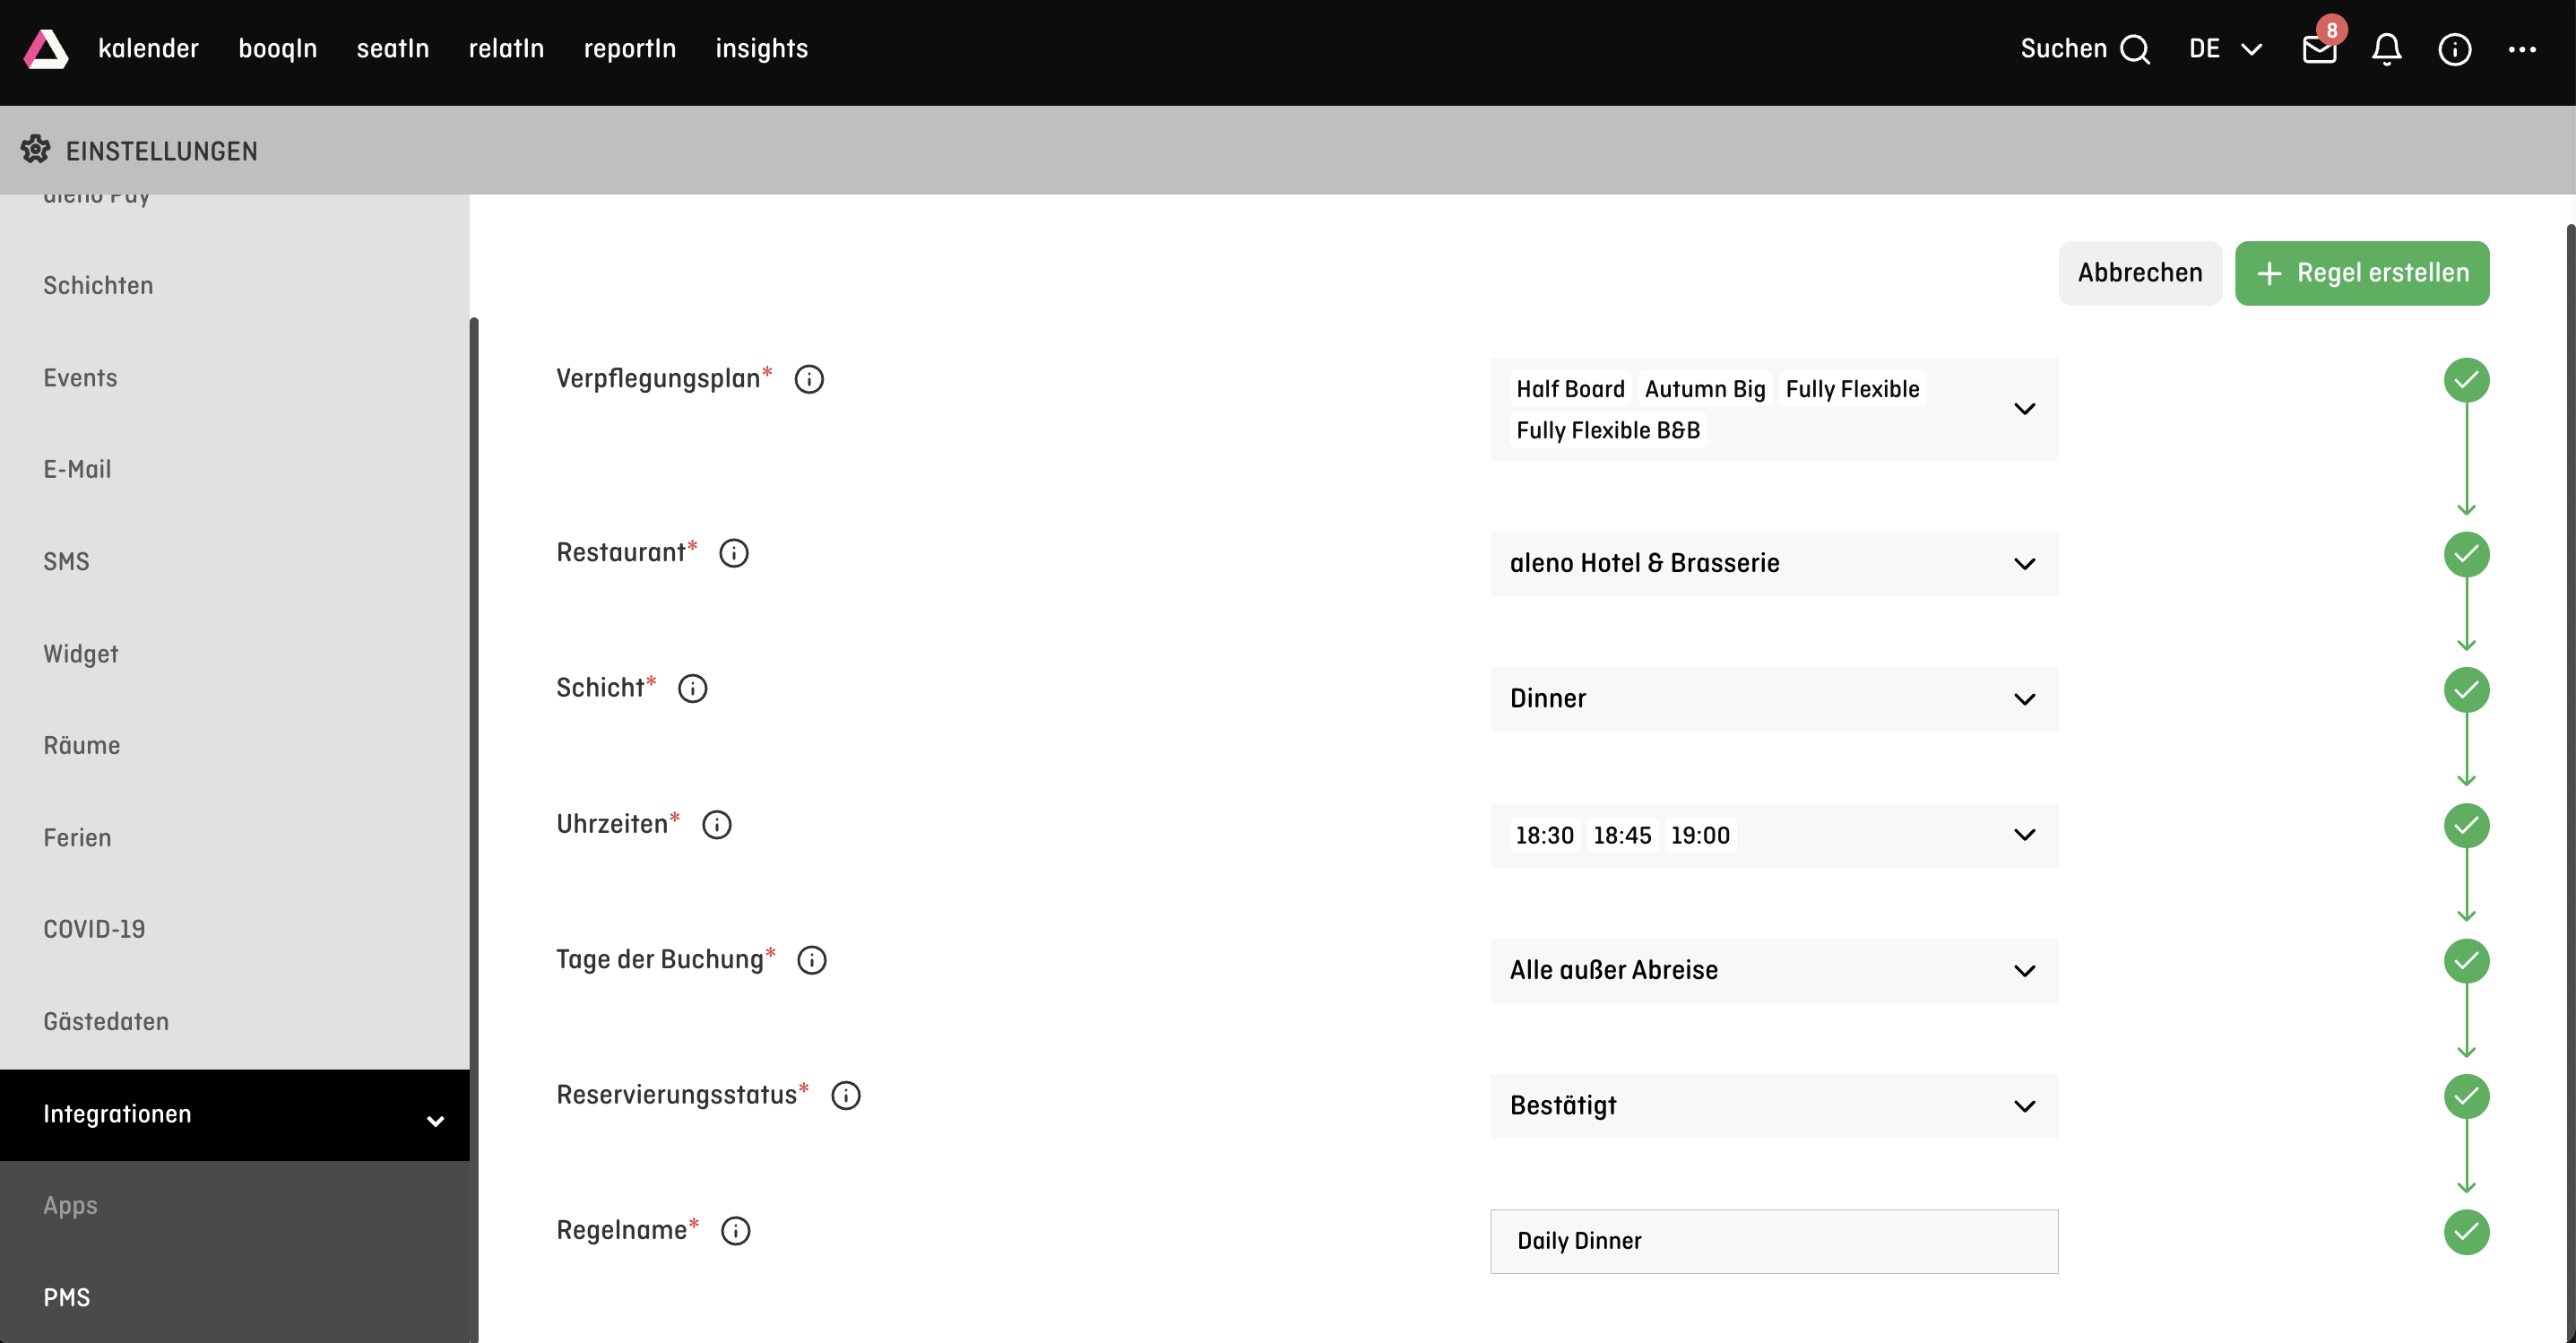
Task: Open Reservierungsstatus dropdown showing Bestätigt
Action: (1774, 1106)
